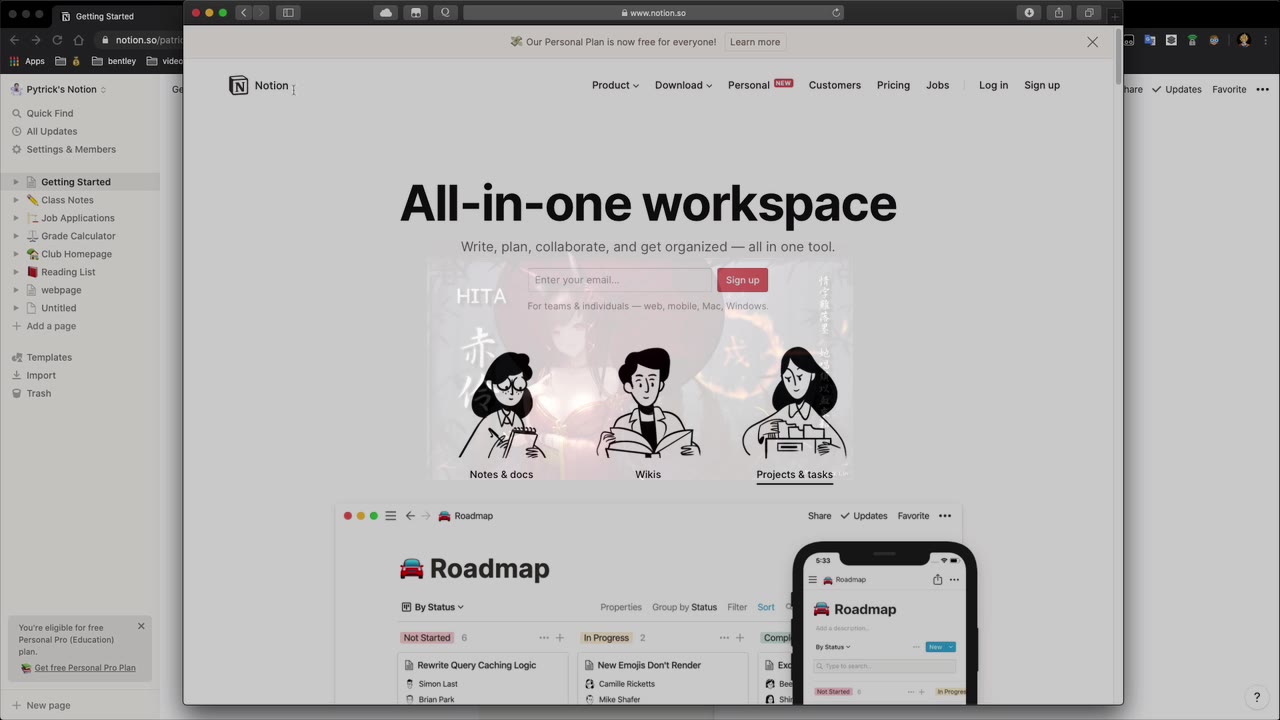The image size is (1280, 720).
Task: Click the Rewrite Query Caching Logic card
Action: click(483, 678)
